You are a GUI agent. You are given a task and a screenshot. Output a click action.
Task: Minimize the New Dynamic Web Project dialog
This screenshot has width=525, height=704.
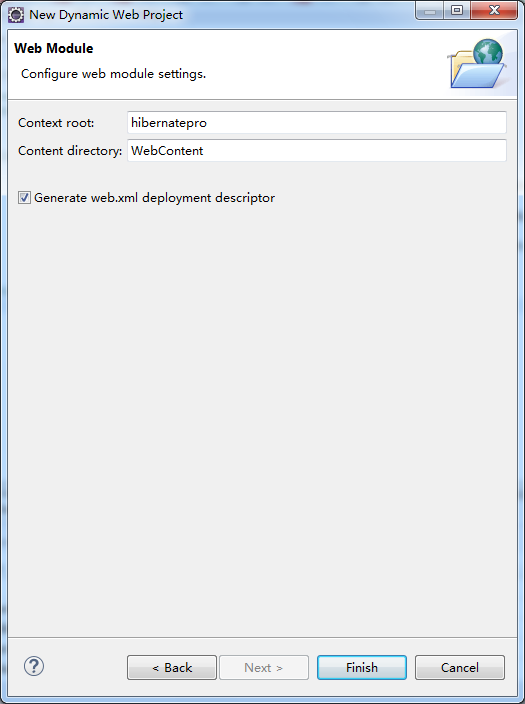point(429,11)
